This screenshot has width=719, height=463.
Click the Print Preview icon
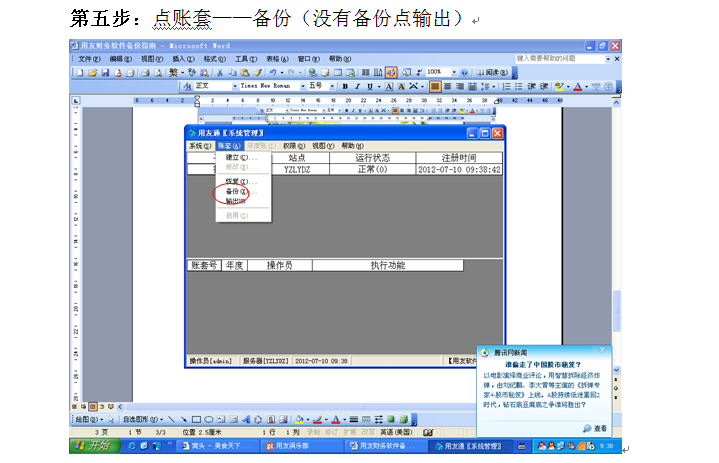point(158,72)
